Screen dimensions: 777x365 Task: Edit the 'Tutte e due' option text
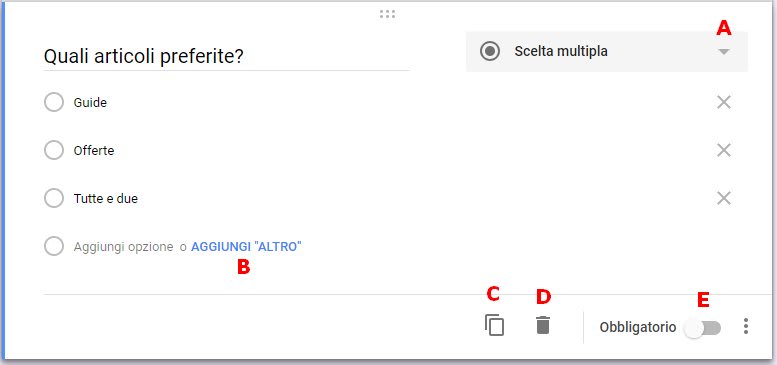pyautogui.click(x=106, y=199)
